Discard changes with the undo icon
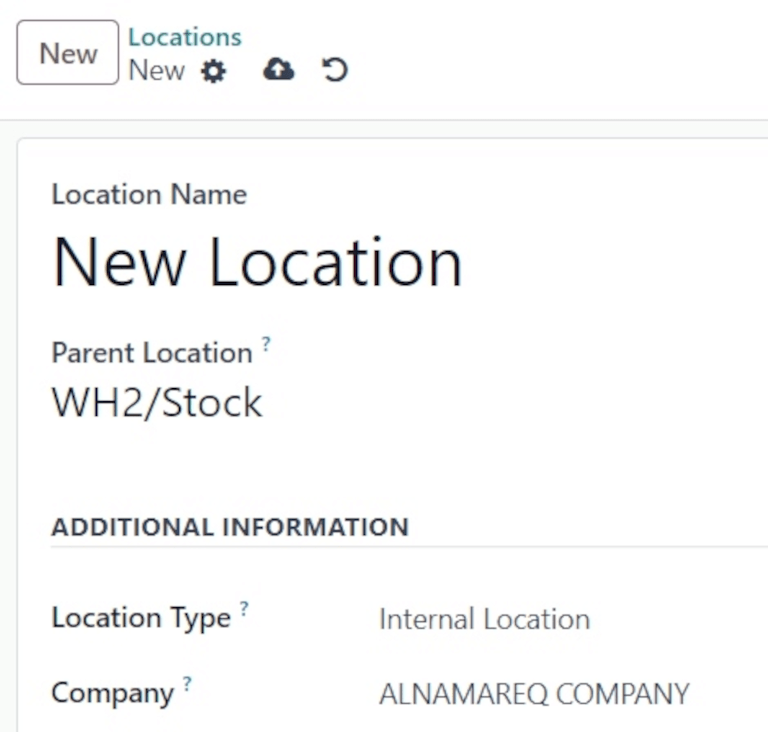The width and height of the screenshot is (768, 732). (335, 70)
